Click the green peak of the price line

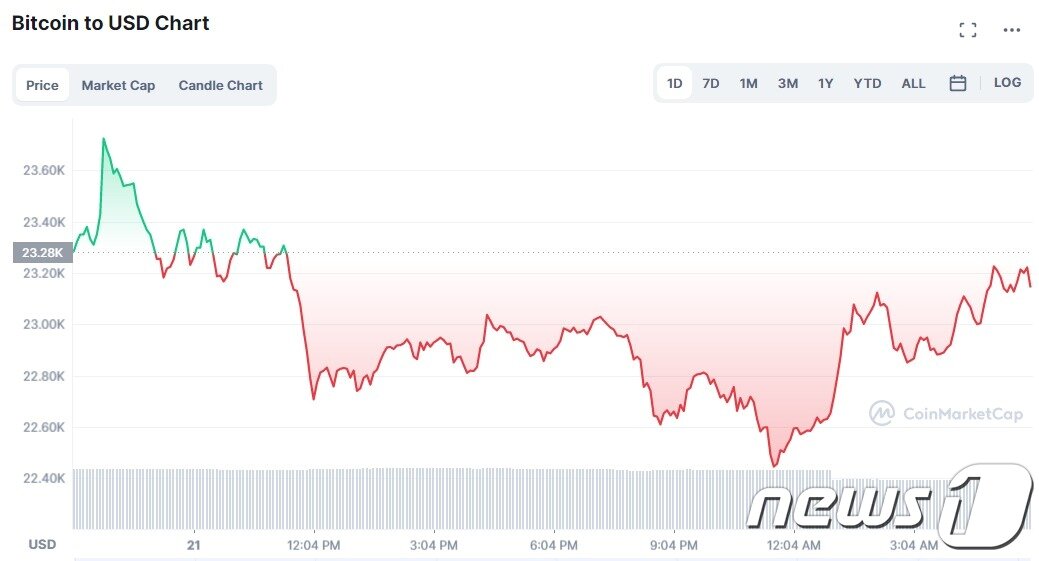[103, 139]
